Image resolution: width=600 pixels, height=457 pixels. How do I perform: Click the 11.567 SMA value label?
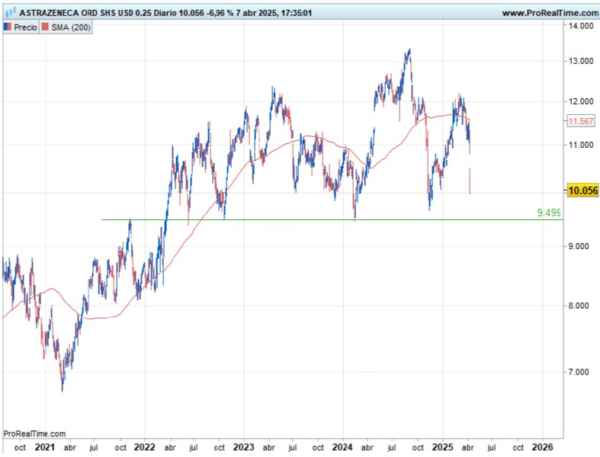(x=580, y=121)
